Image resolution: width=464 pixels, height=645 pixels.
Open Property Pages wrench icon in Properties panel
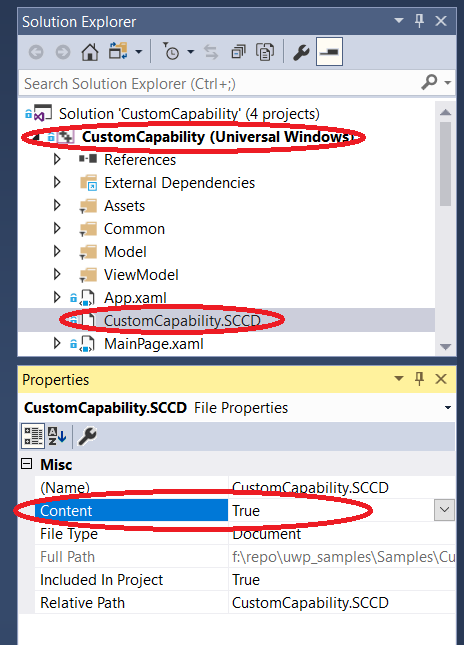pyautogui.click(x=87, y=436)
